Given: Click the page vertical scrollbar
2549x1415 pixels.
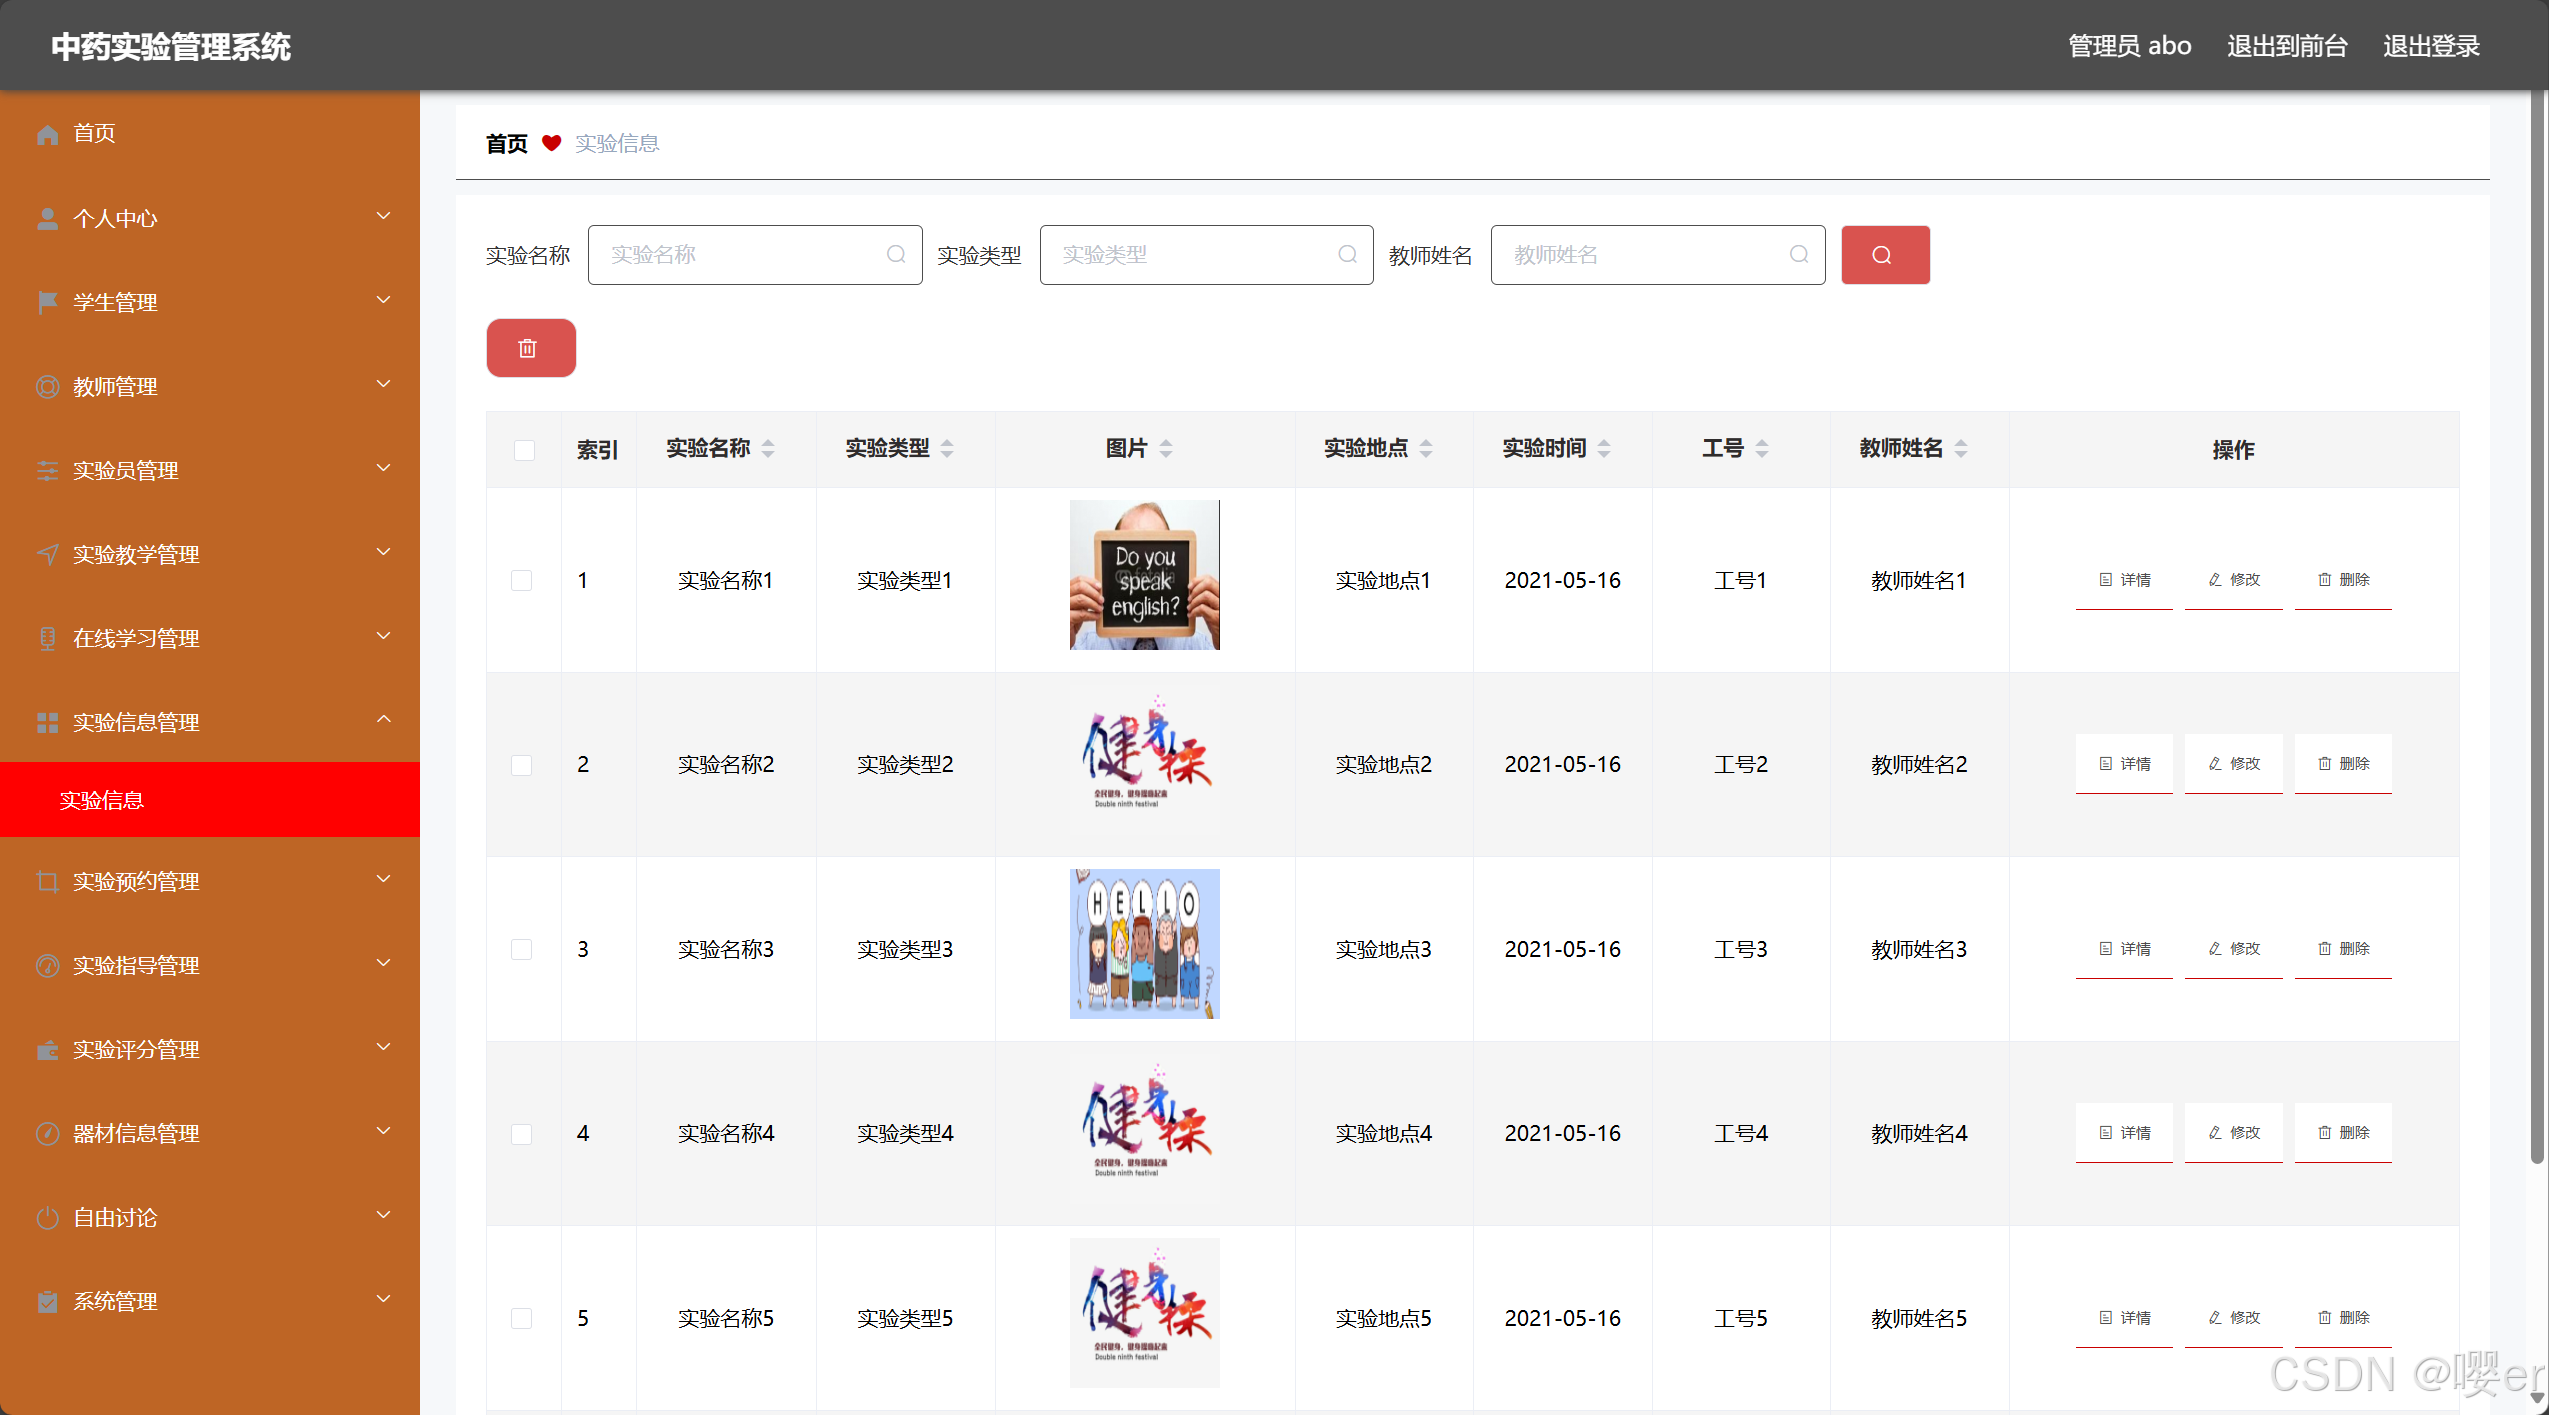Looking at the screenshot, I should (x=2537, y=627).
